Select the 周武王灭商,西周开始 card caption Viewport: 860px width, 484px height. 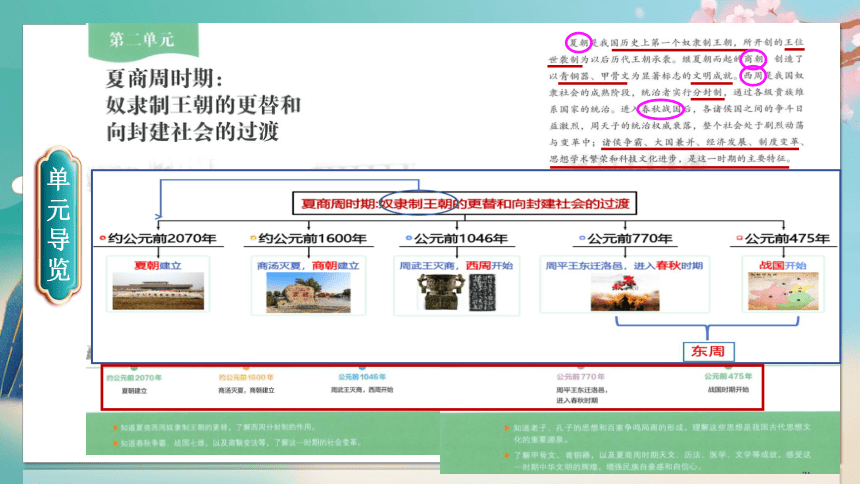pos(456,266)
